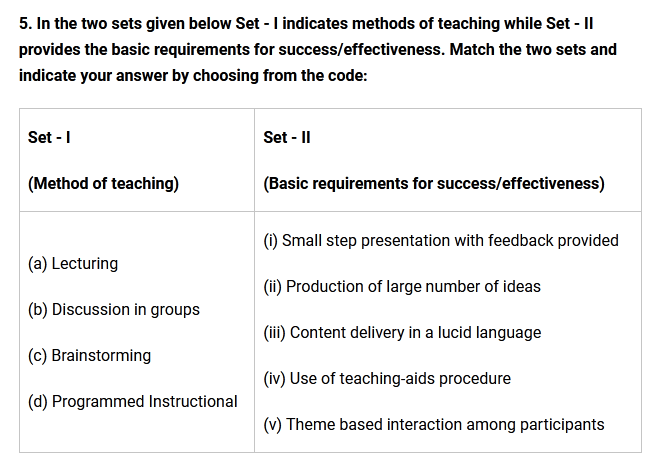This screenshot has width=659, height=463.
Task: Select option (b) Discussion in groups
Action: [114, 310]
